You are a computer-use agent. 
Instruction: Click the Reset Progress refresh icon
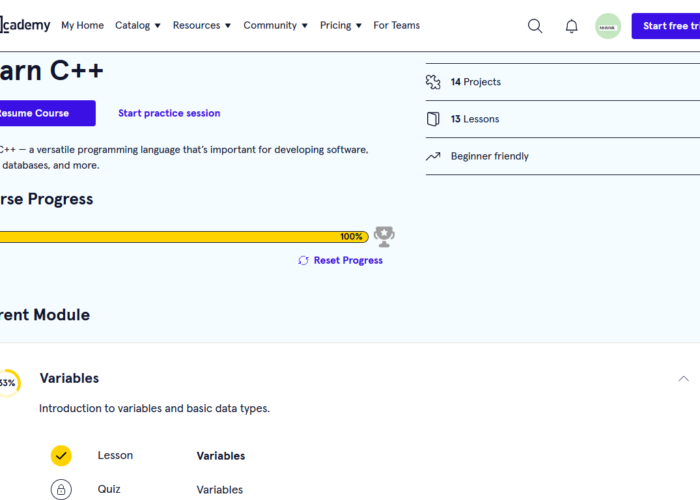click(x=303, y=260)
